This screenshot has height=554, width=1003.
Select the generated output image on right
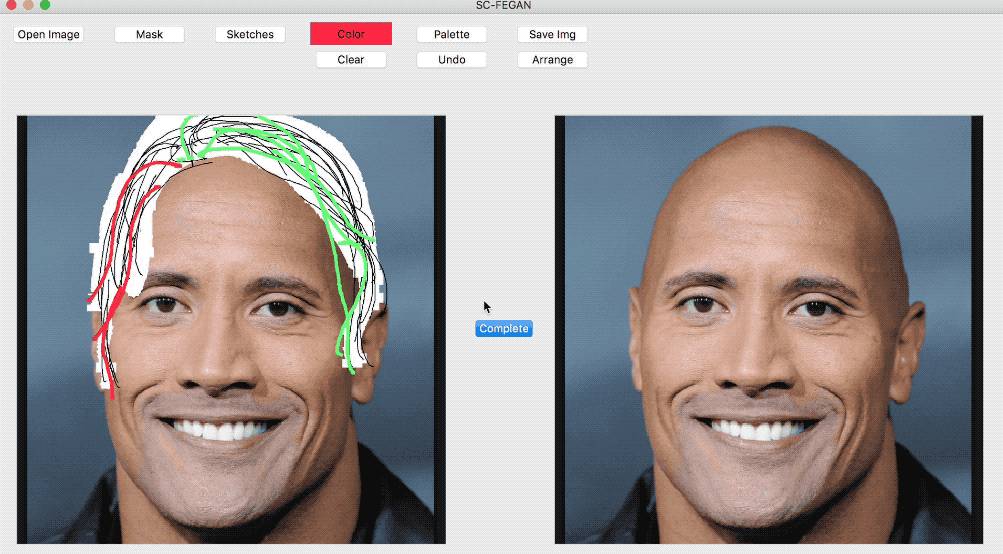click(769, 329)
